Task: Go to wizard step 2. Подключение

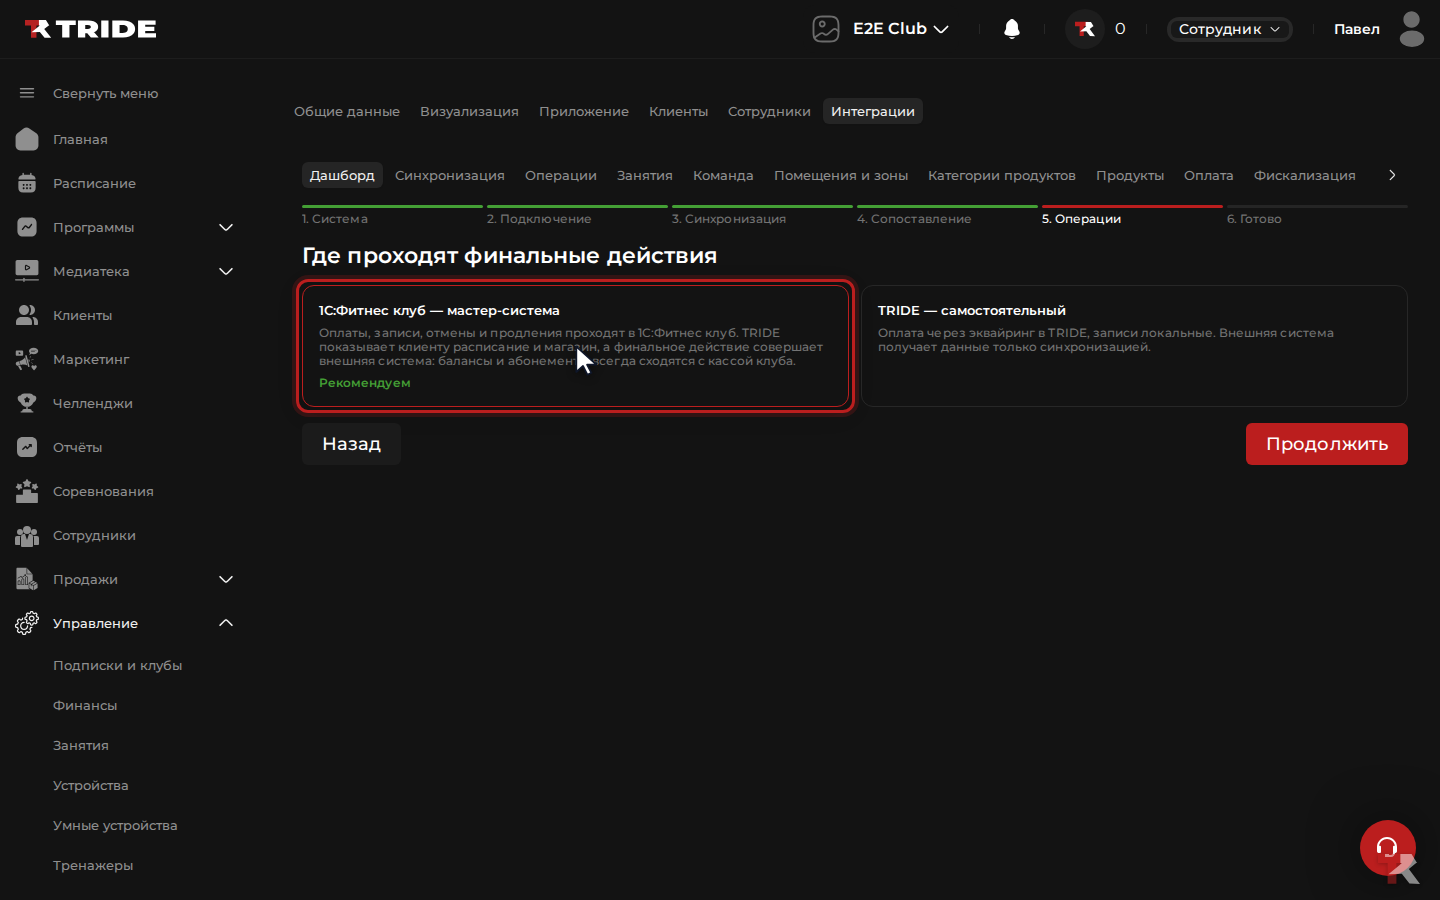Action: point(577,216)
